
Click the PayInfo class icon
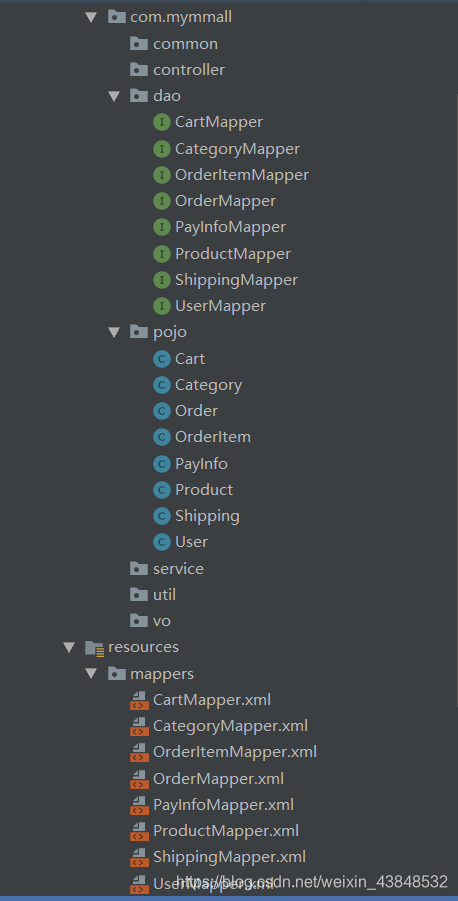[162, 463]
